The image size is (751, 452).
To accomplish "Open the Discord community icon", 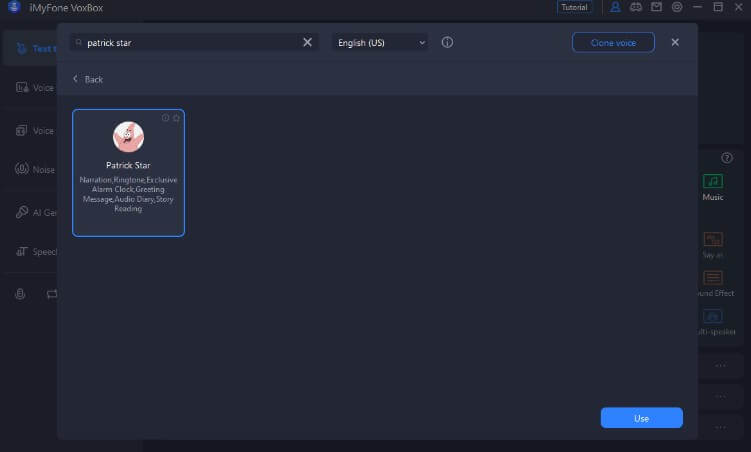I will [636, 7].
